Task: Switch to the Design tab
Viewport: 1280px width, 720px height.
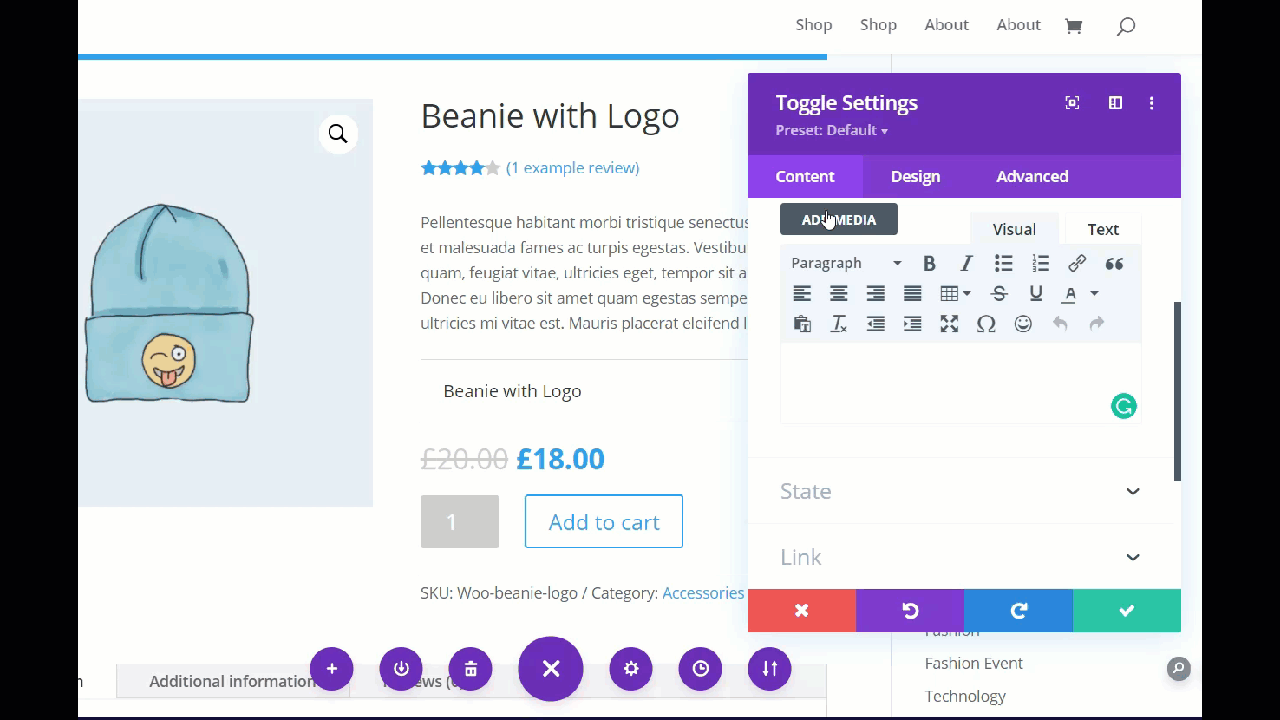Action: (x=915, y=176)
